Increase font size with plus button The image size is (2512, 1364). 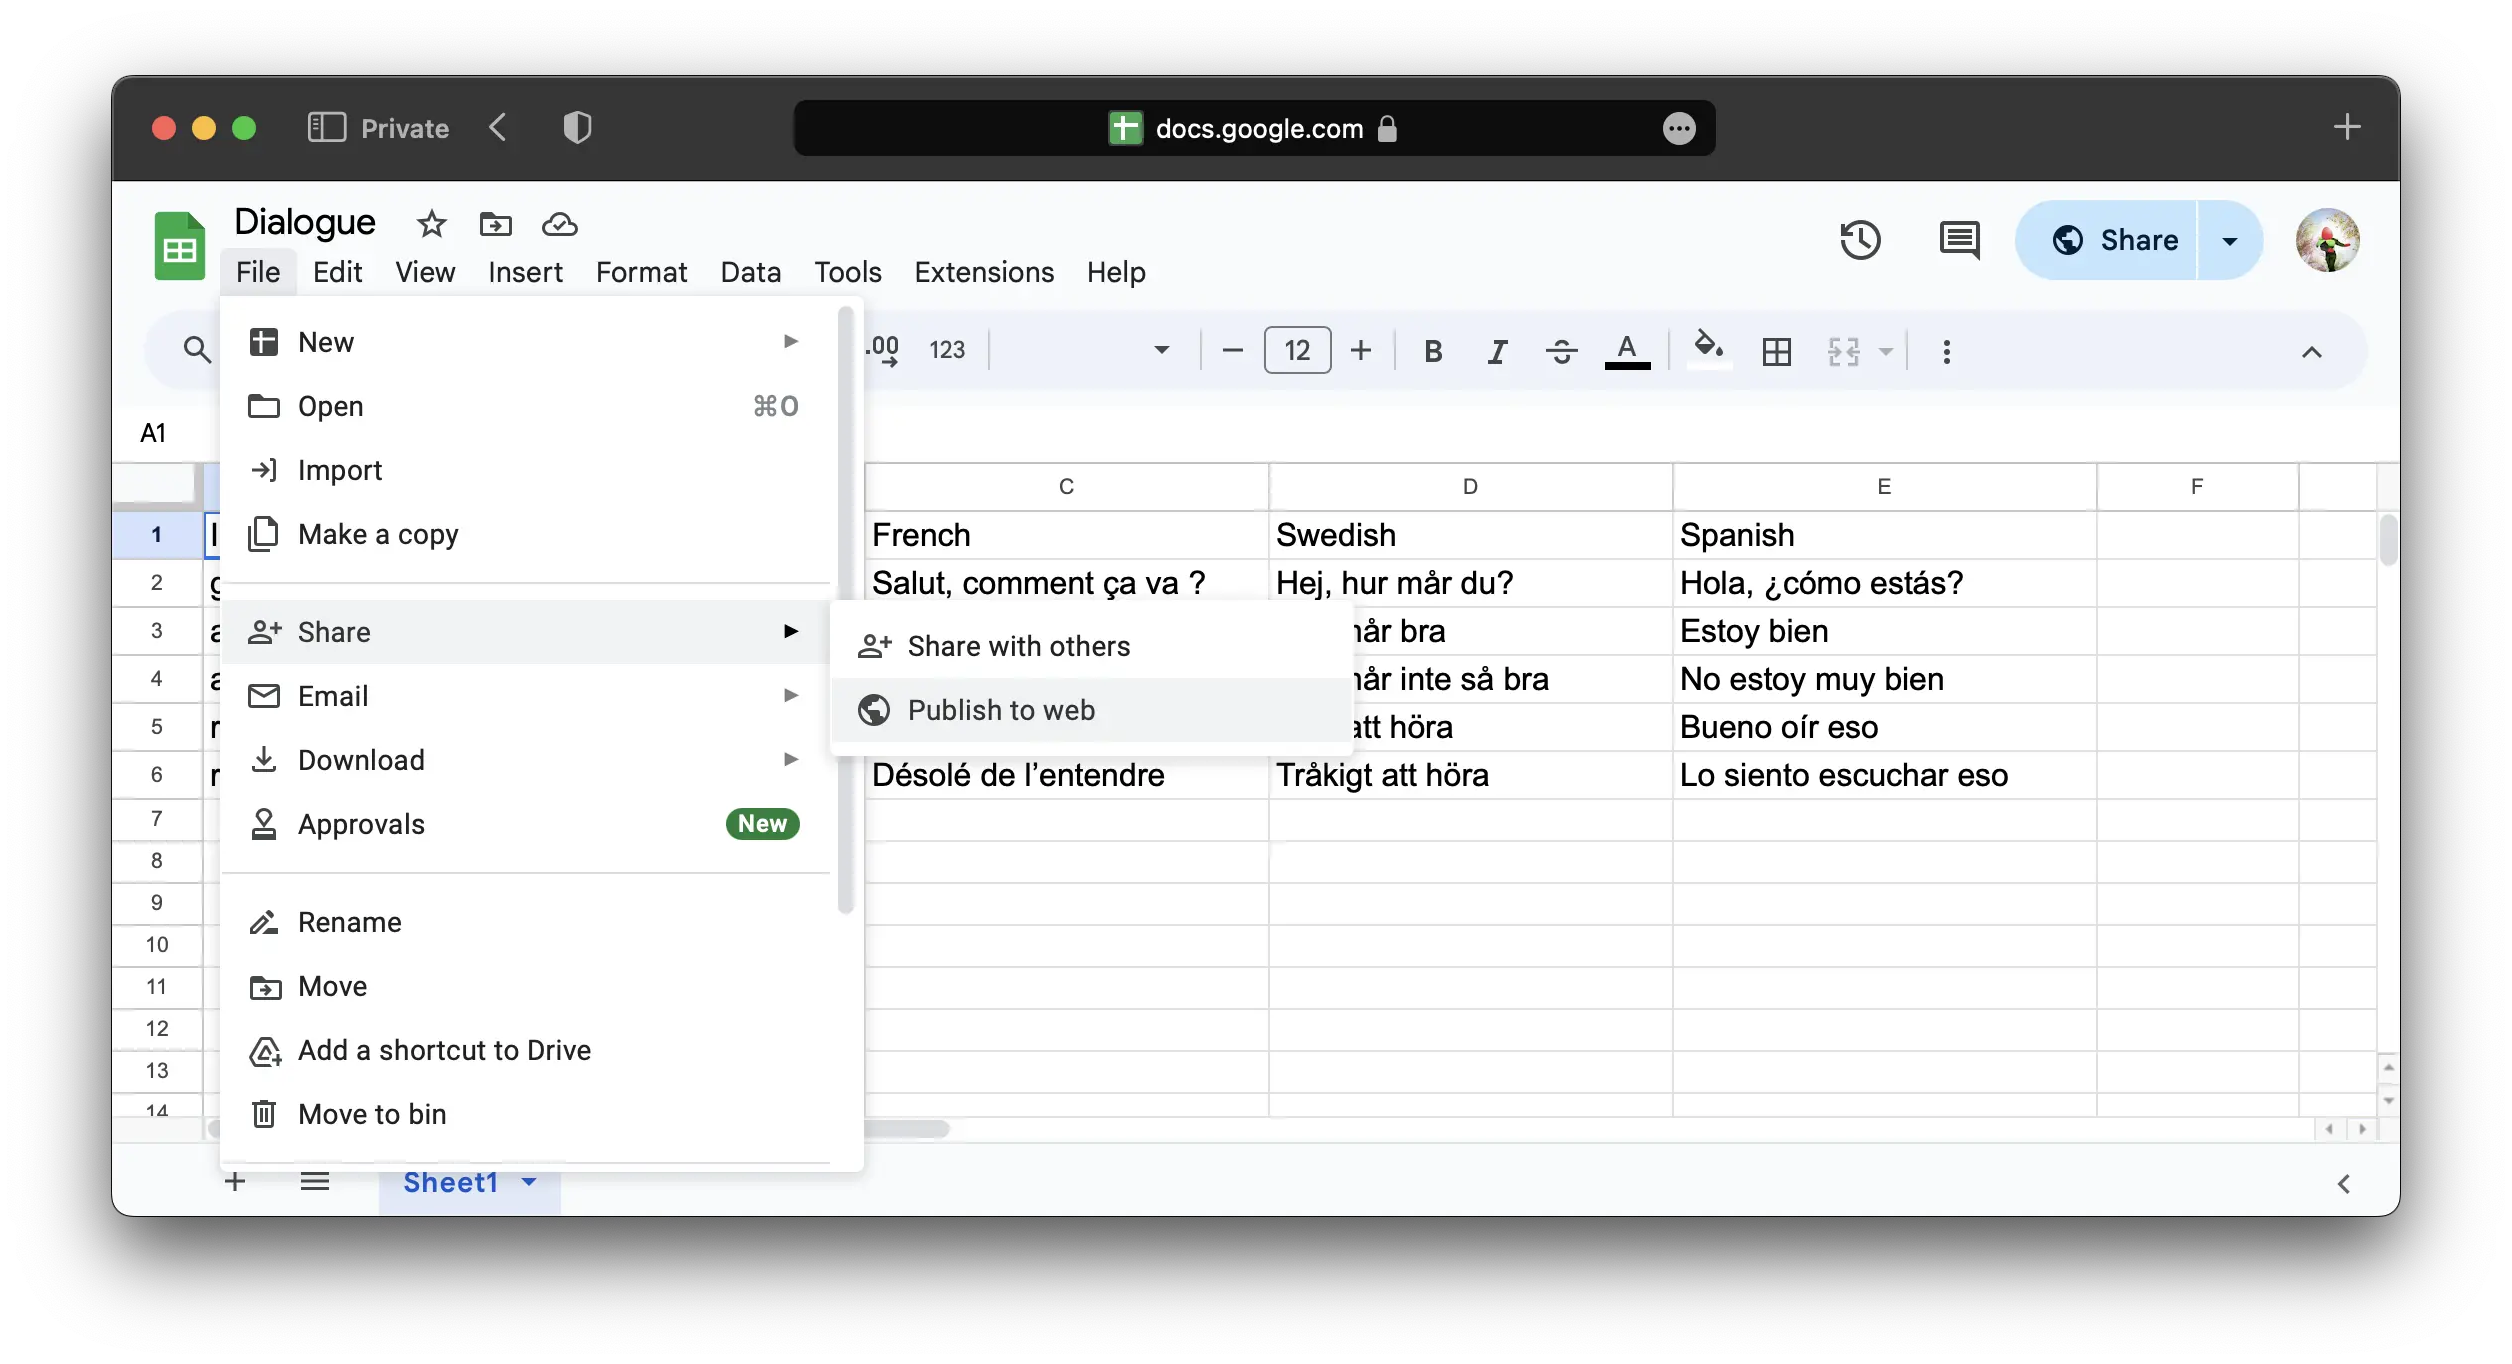[1360, 350]
